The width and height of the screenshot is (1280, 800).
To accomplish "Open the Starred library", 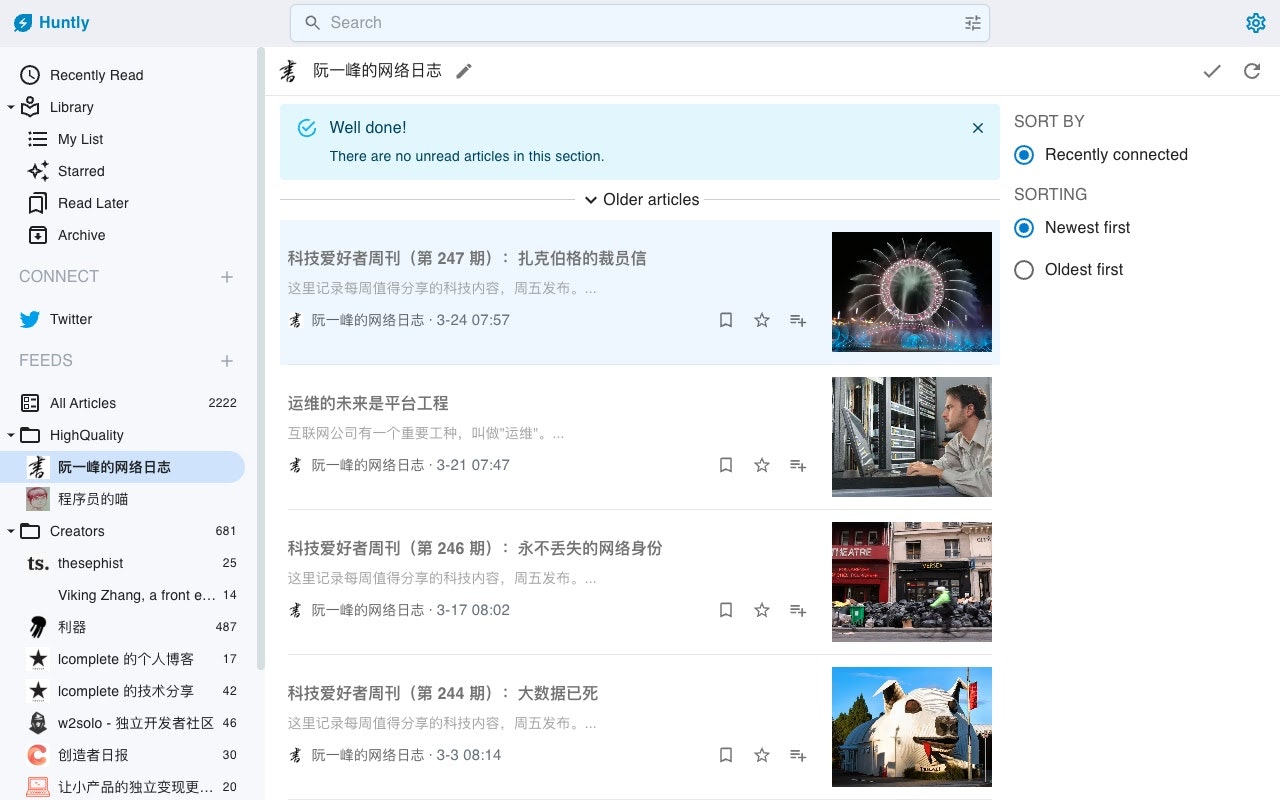I will [124, 171].
